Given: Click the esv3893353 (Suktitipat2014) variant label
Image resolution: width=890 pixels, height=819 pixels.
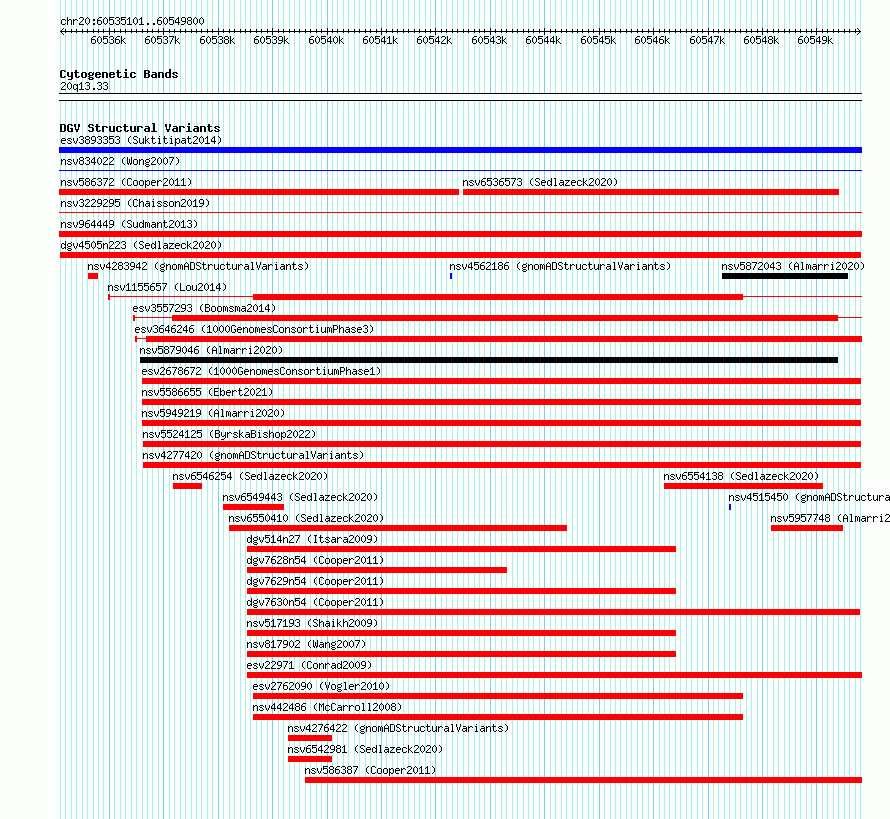Looking at the screenshot, I should (141, 140).
